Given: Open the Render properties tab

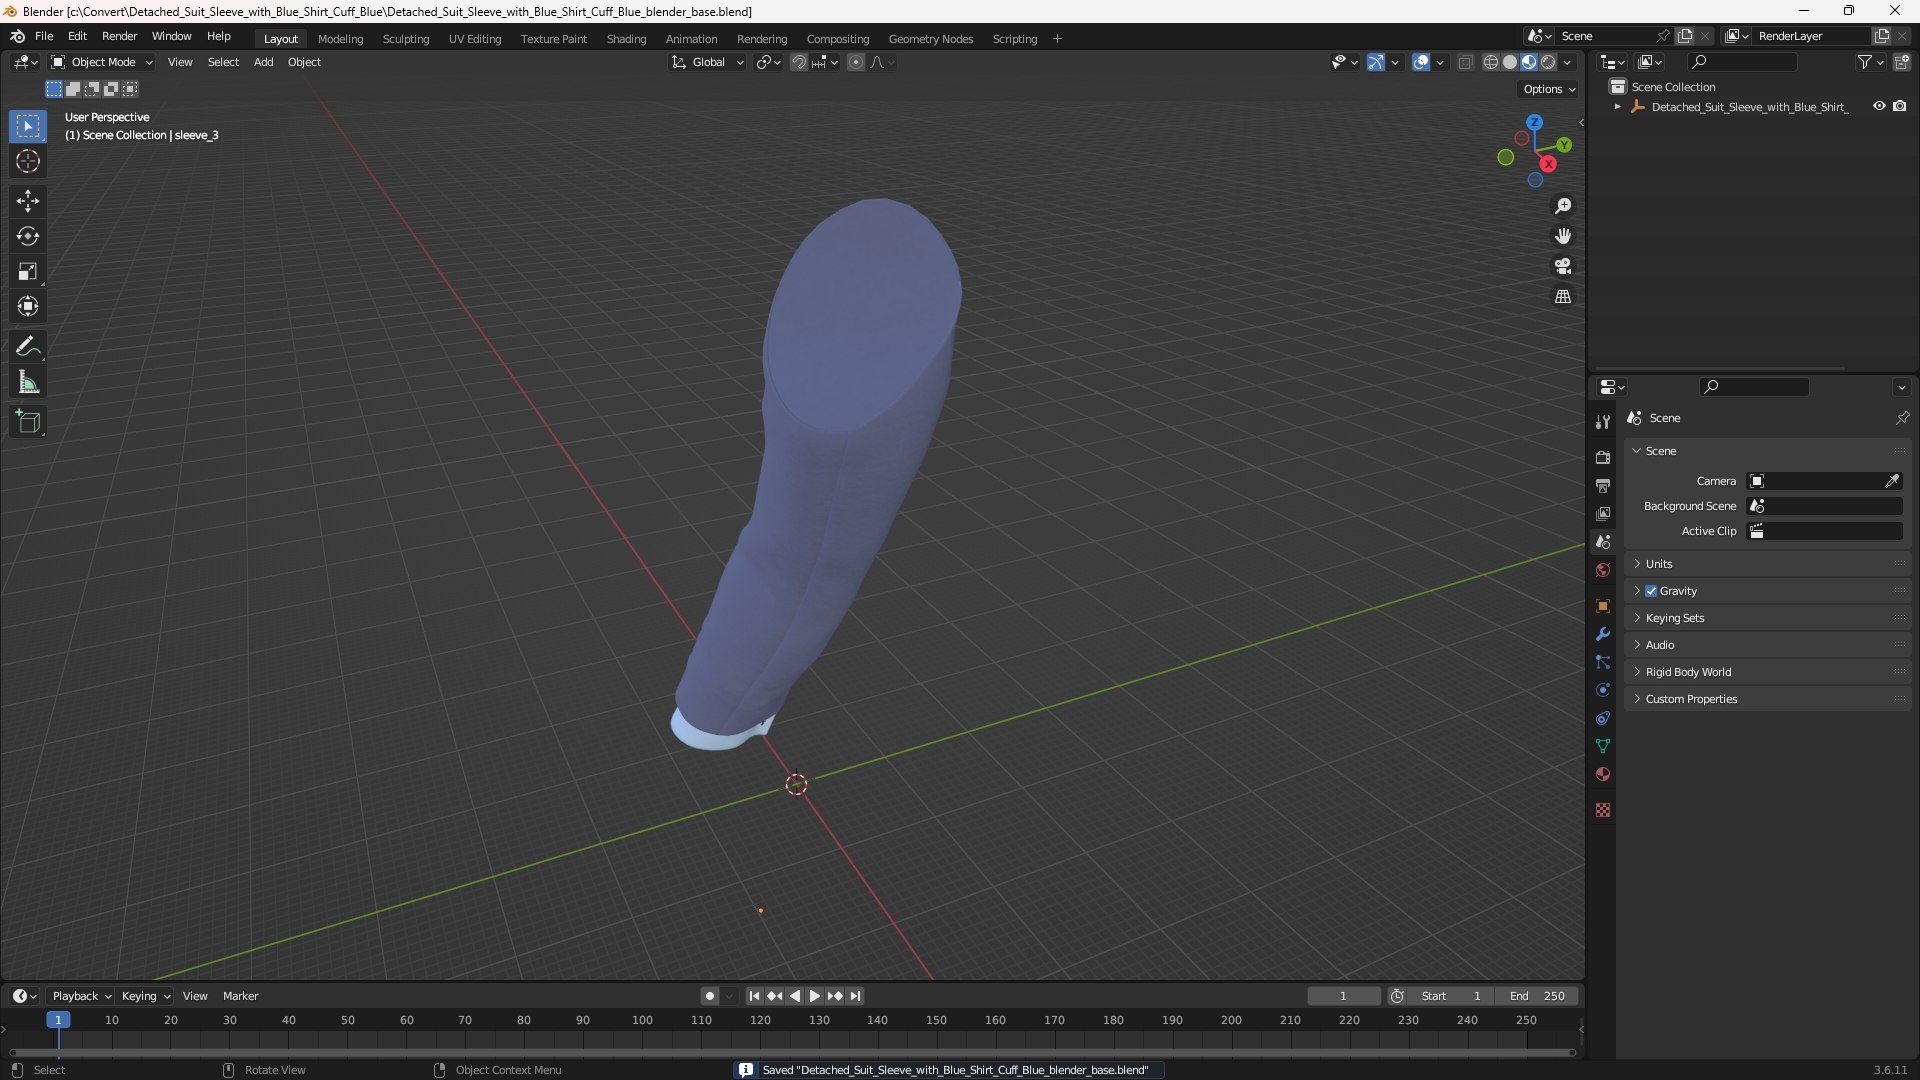Looking at the screenshot, I should [1603, 458].
